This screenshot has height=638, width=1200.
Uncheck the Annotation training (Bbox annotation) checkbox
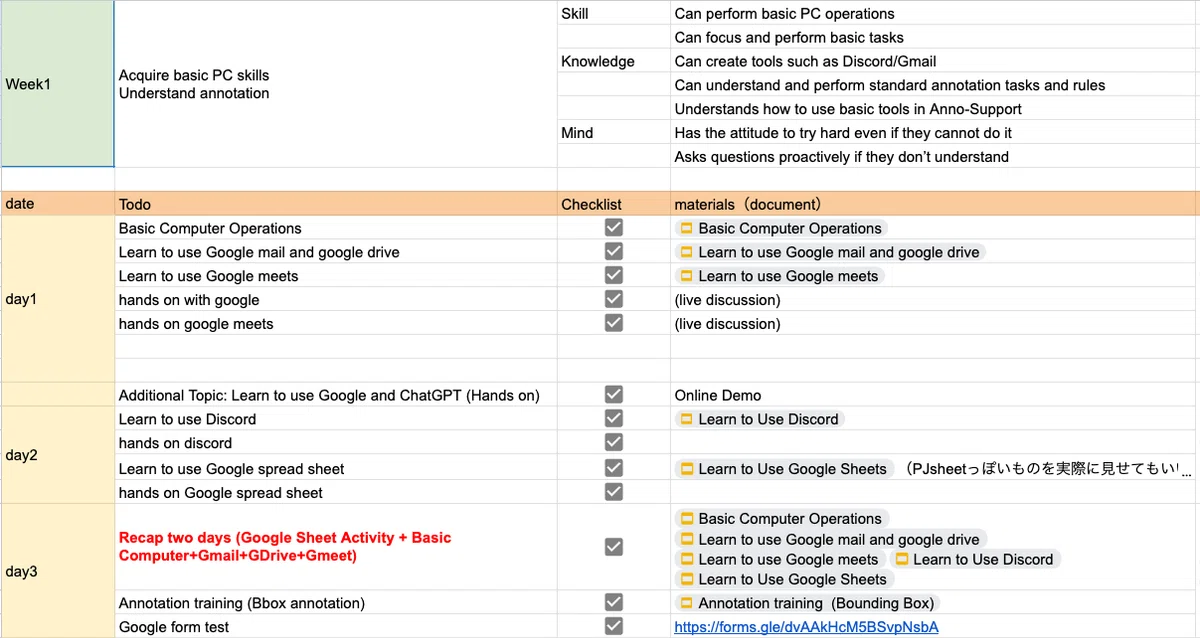[x=614, y=602]
